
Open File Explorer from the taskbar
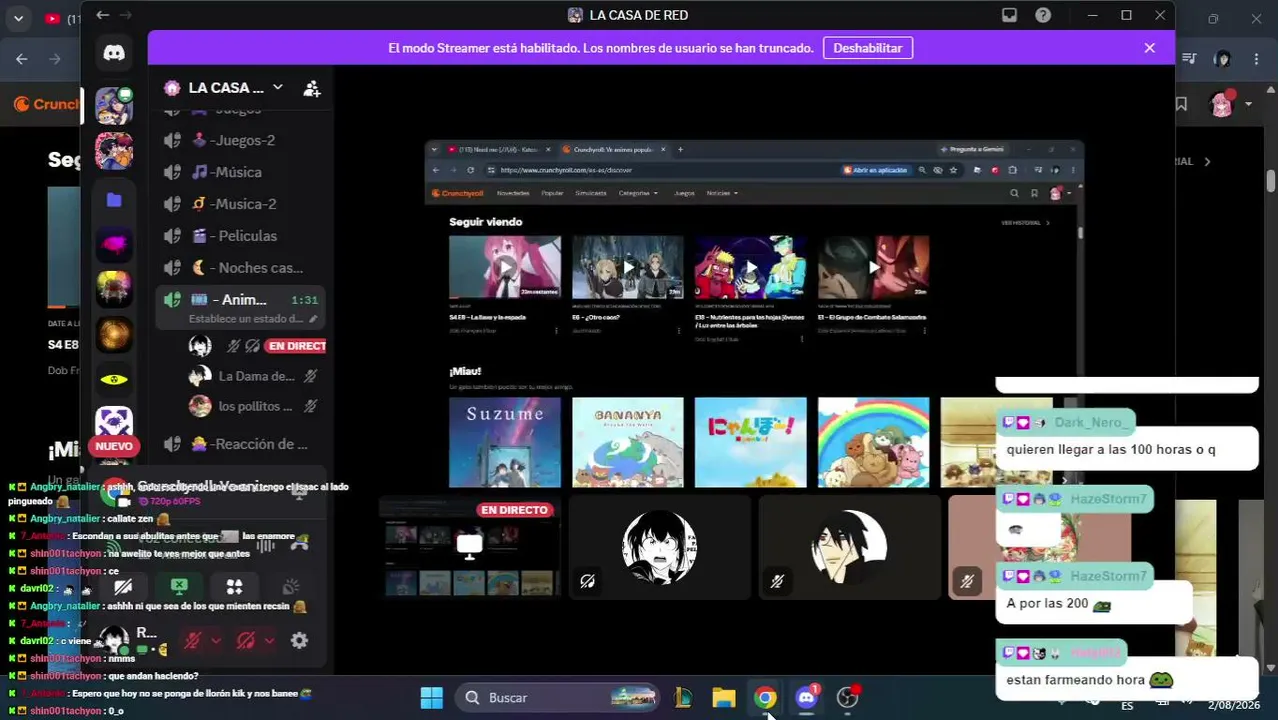pos(724,697)
